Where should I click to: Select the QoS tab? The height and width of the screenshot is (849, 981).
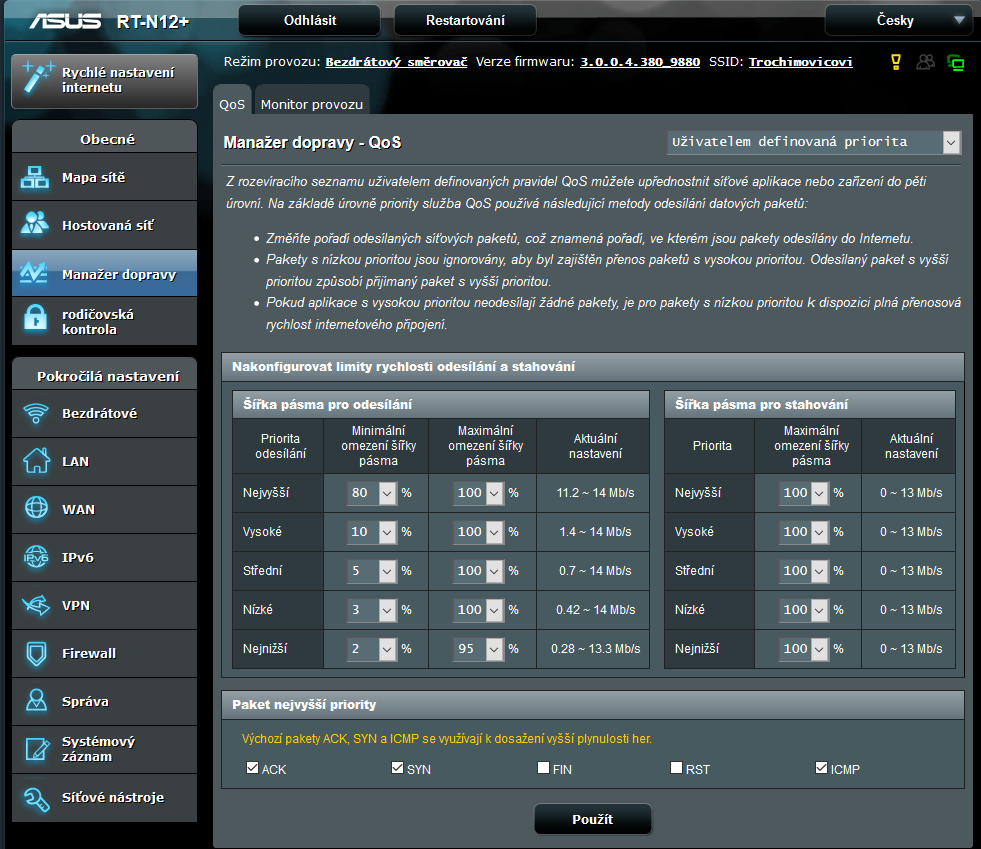[232, 104]
